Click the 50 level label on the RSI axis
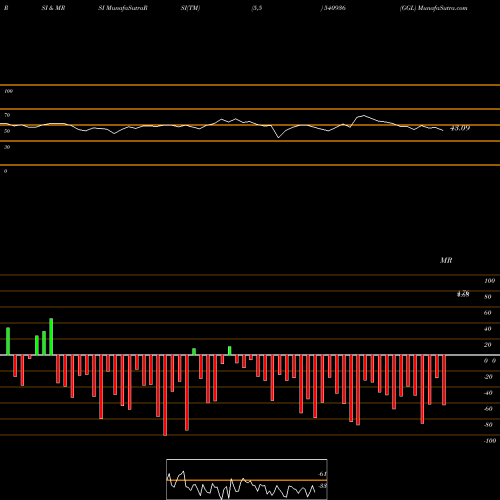Screen dimensions: 500x500 pyautogui.click(x=7, y=131)
